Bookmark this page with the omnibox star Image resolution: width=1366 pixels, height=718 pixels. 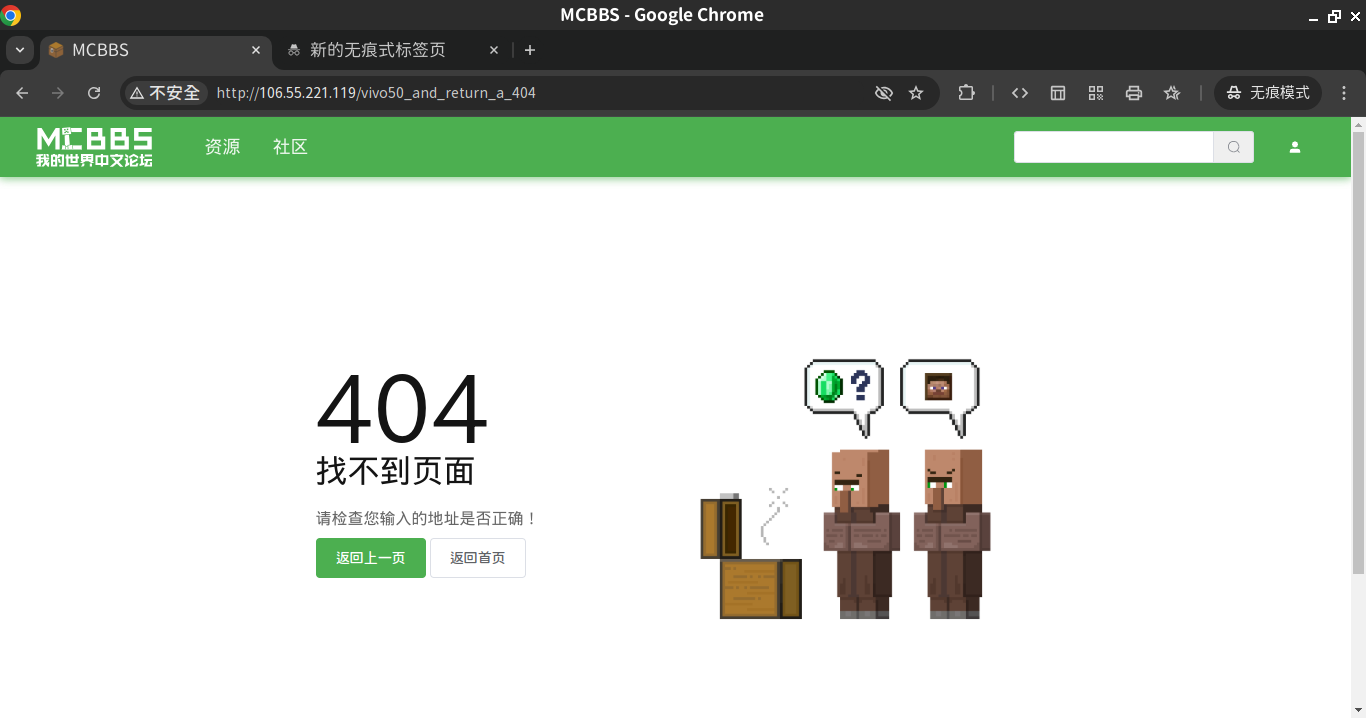point(916,93)
